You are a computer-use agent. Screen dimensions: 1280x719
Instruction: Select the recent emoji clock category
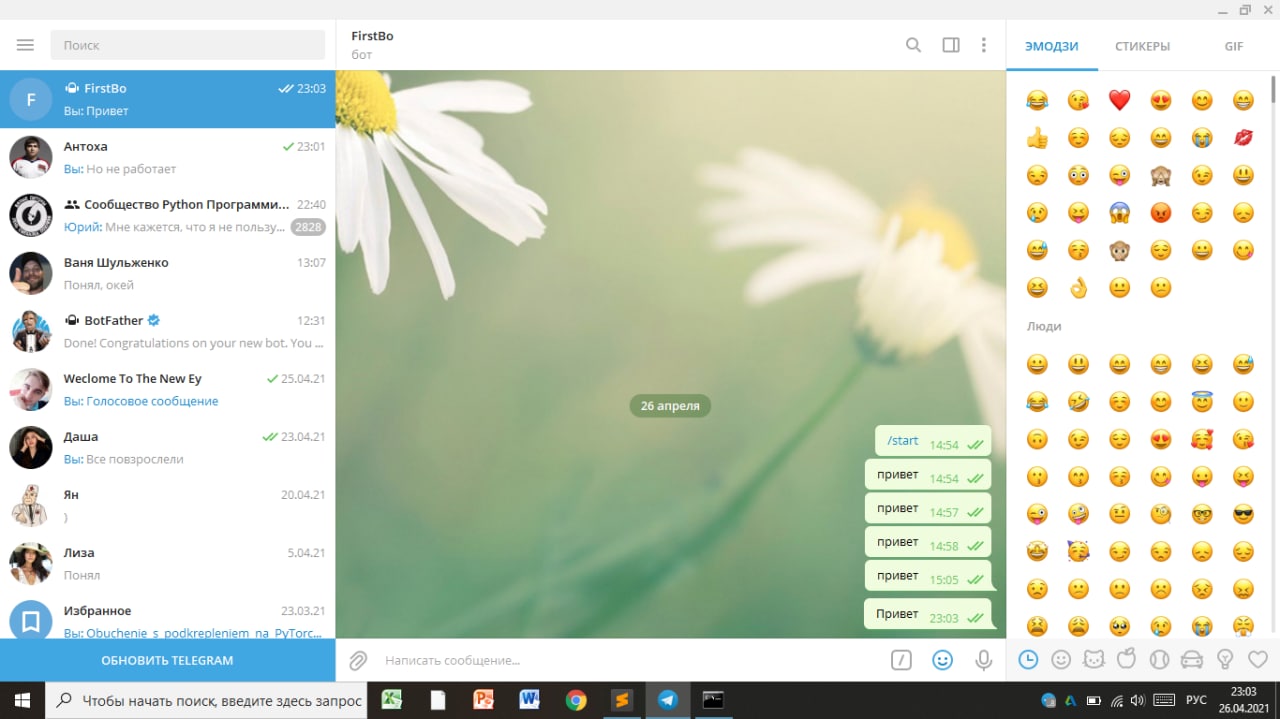(1028, 659)
